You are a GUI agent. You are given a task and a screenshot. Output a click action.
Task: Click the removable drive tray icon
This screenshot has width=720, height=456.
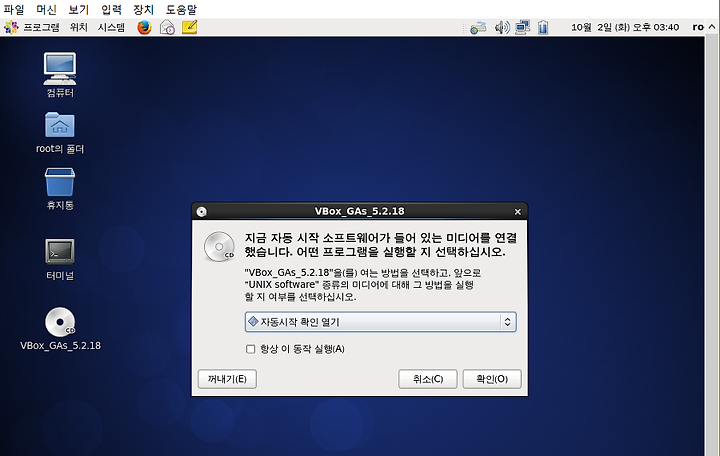click(478, 28)
